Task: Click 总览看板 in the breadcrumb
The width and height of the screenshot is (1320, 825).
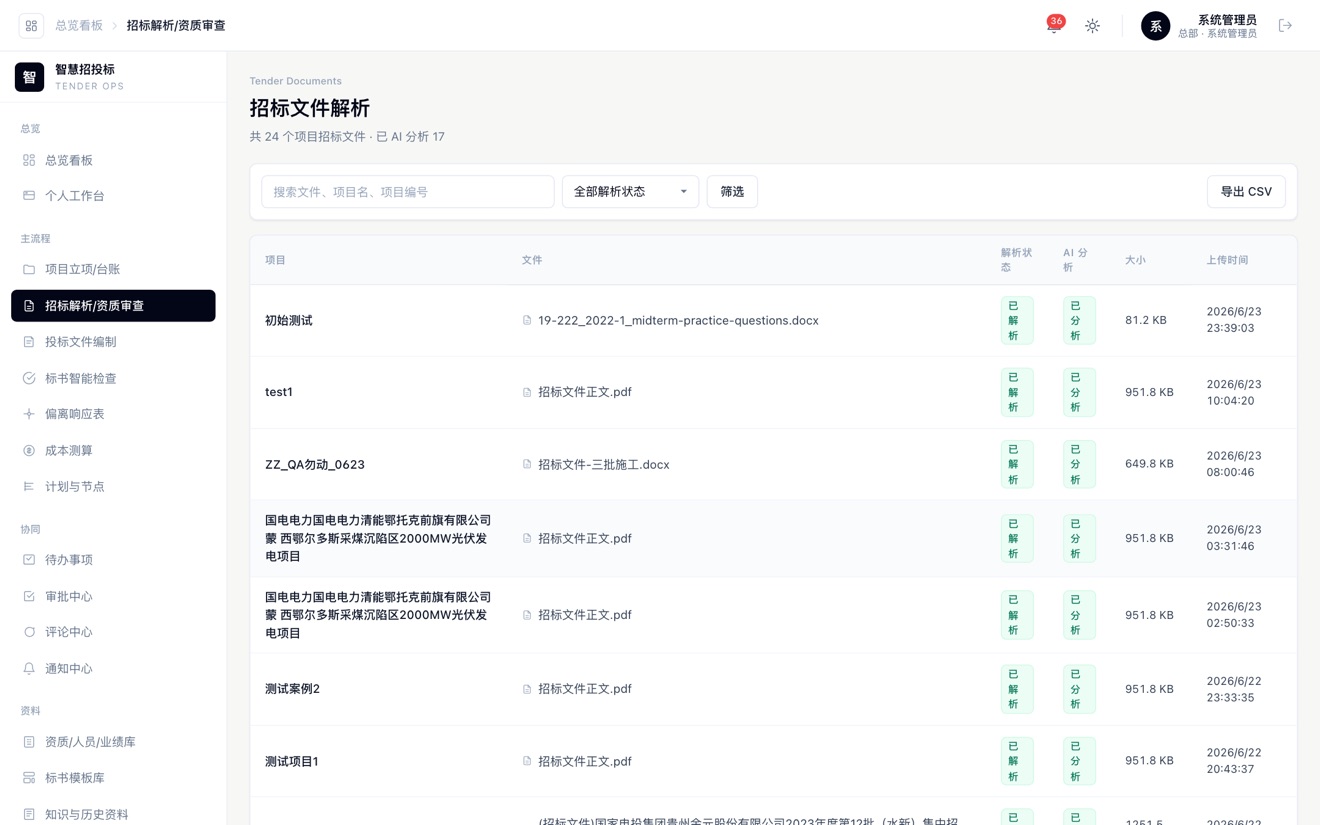Action: pos(79,26)
